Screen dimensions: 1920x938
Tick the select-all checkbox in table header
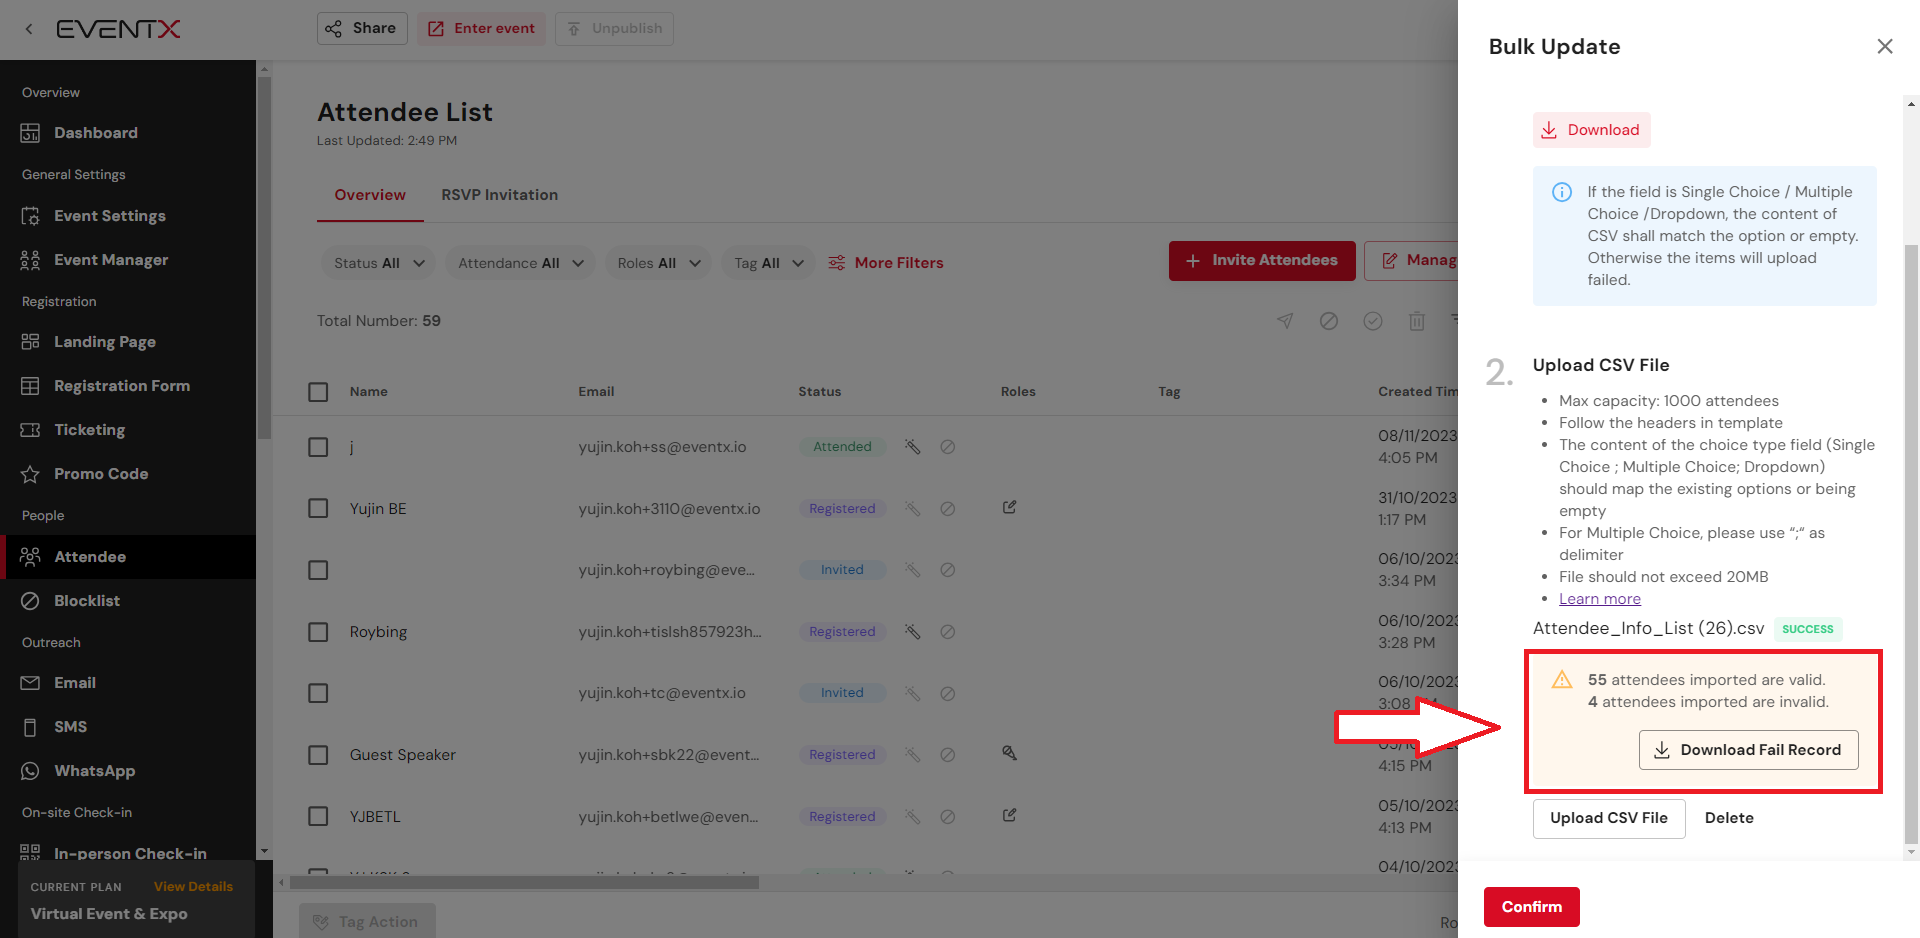[318, 392]
